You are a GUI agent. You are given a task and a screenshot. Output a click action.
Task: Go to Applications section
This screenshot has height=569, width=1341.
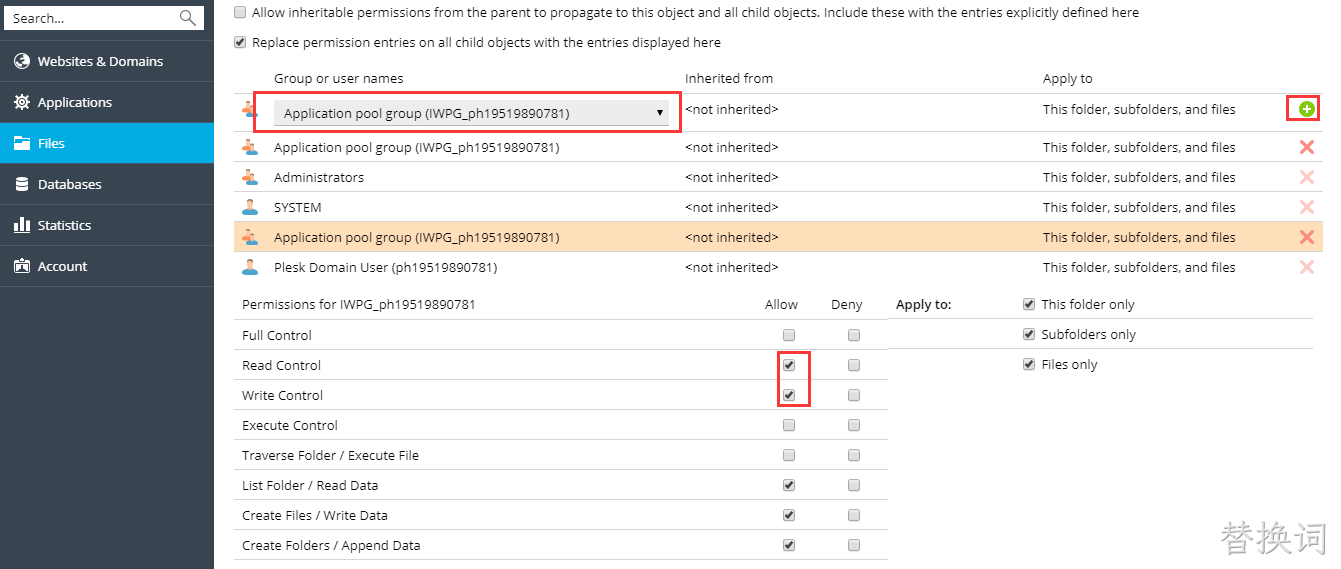(107, 102)
